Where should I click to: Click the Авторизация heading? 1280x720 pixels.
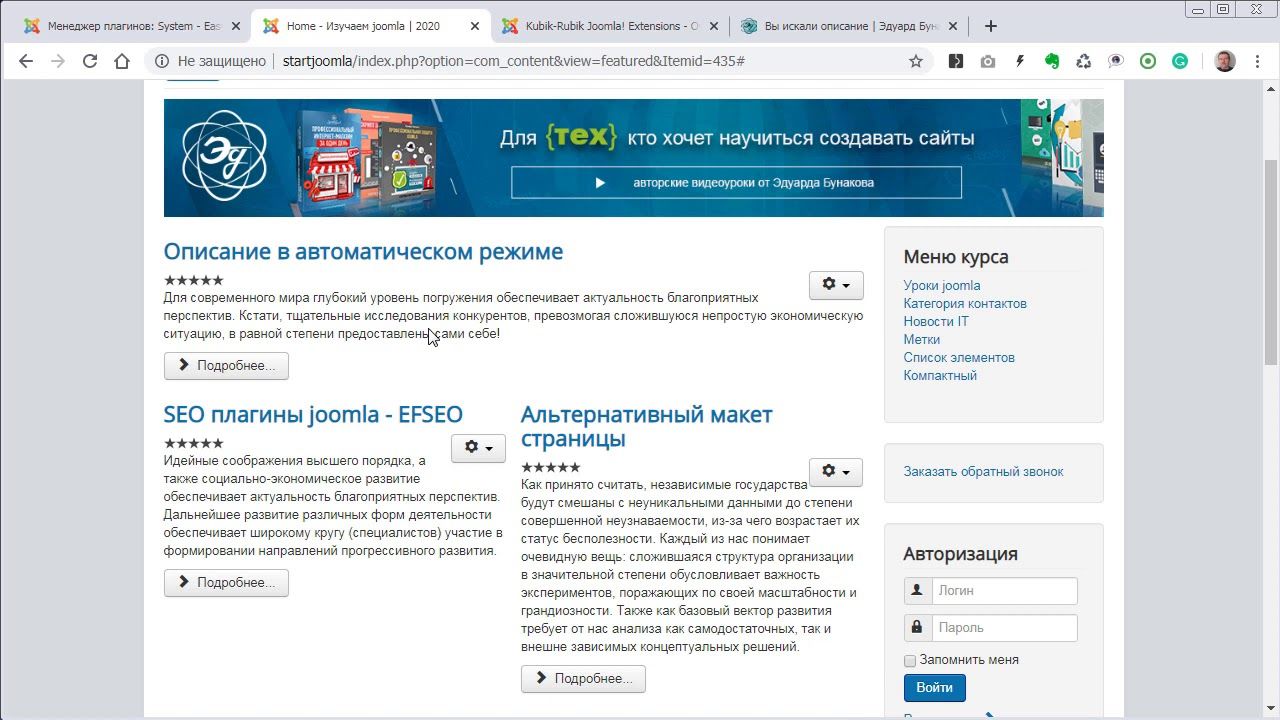[x=960, y=554]
